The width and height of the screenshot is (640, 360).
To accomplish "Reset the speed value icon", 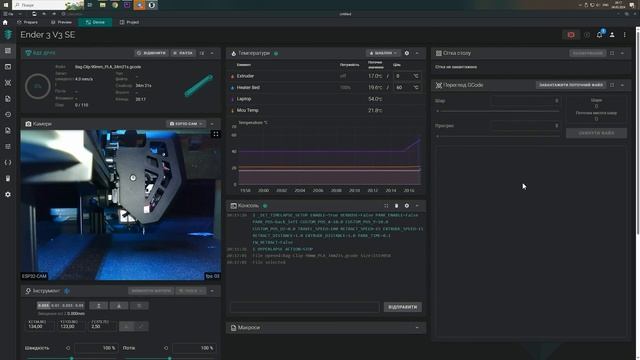I will click(68, 348).
